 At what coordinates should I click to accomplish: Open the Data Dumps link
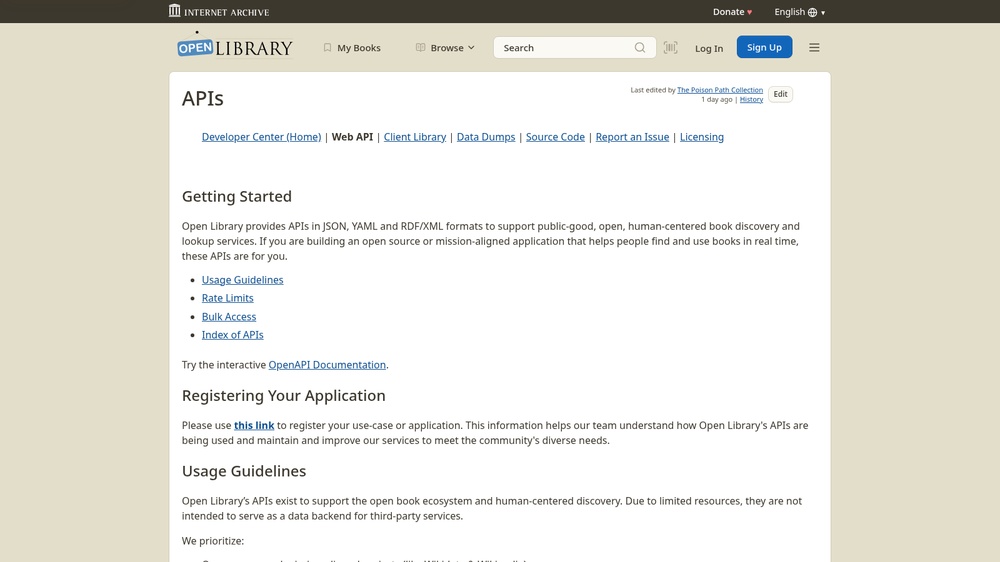486,137
